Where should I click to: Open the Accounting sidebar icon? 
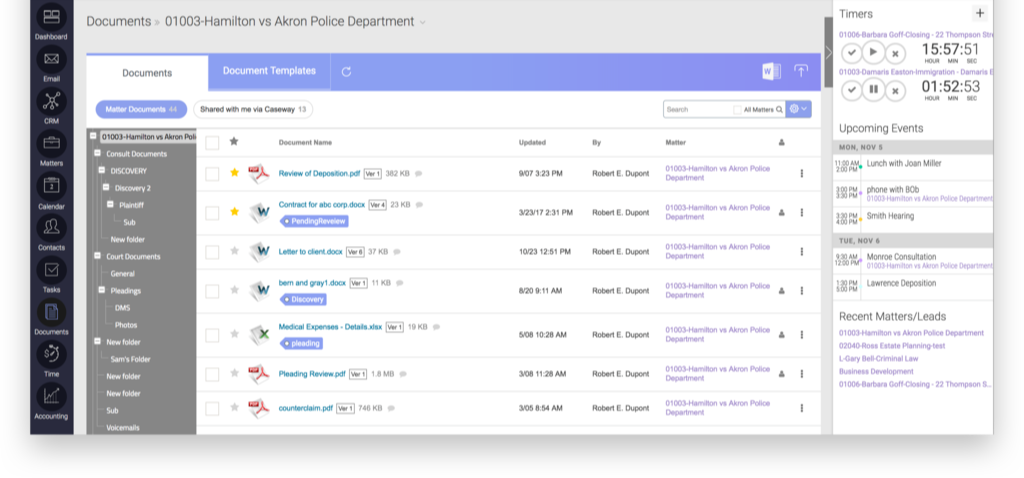coord(51,396)
